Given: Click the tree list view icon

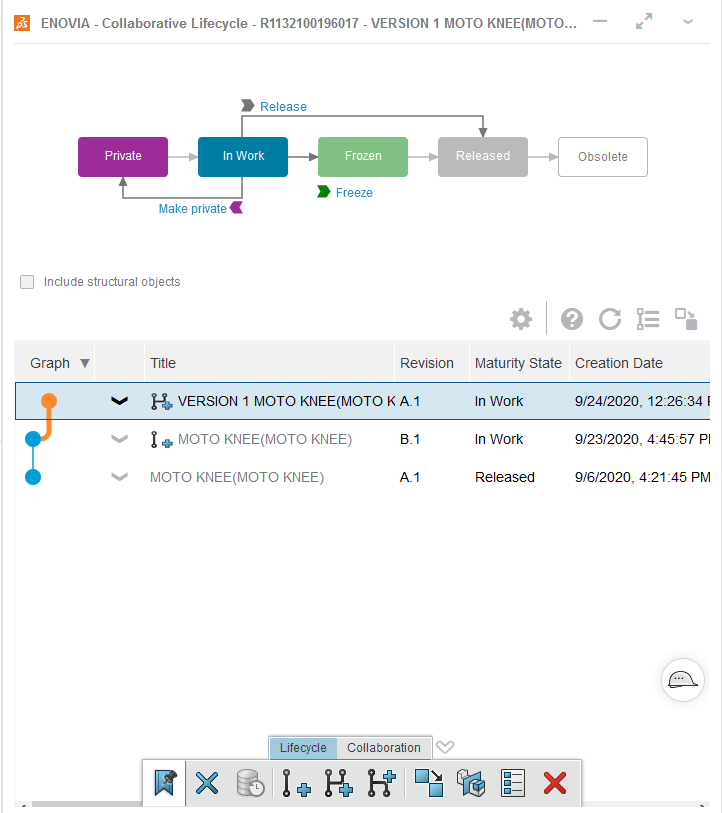Looking at the screenshot, I should click(x=648, y=319).
